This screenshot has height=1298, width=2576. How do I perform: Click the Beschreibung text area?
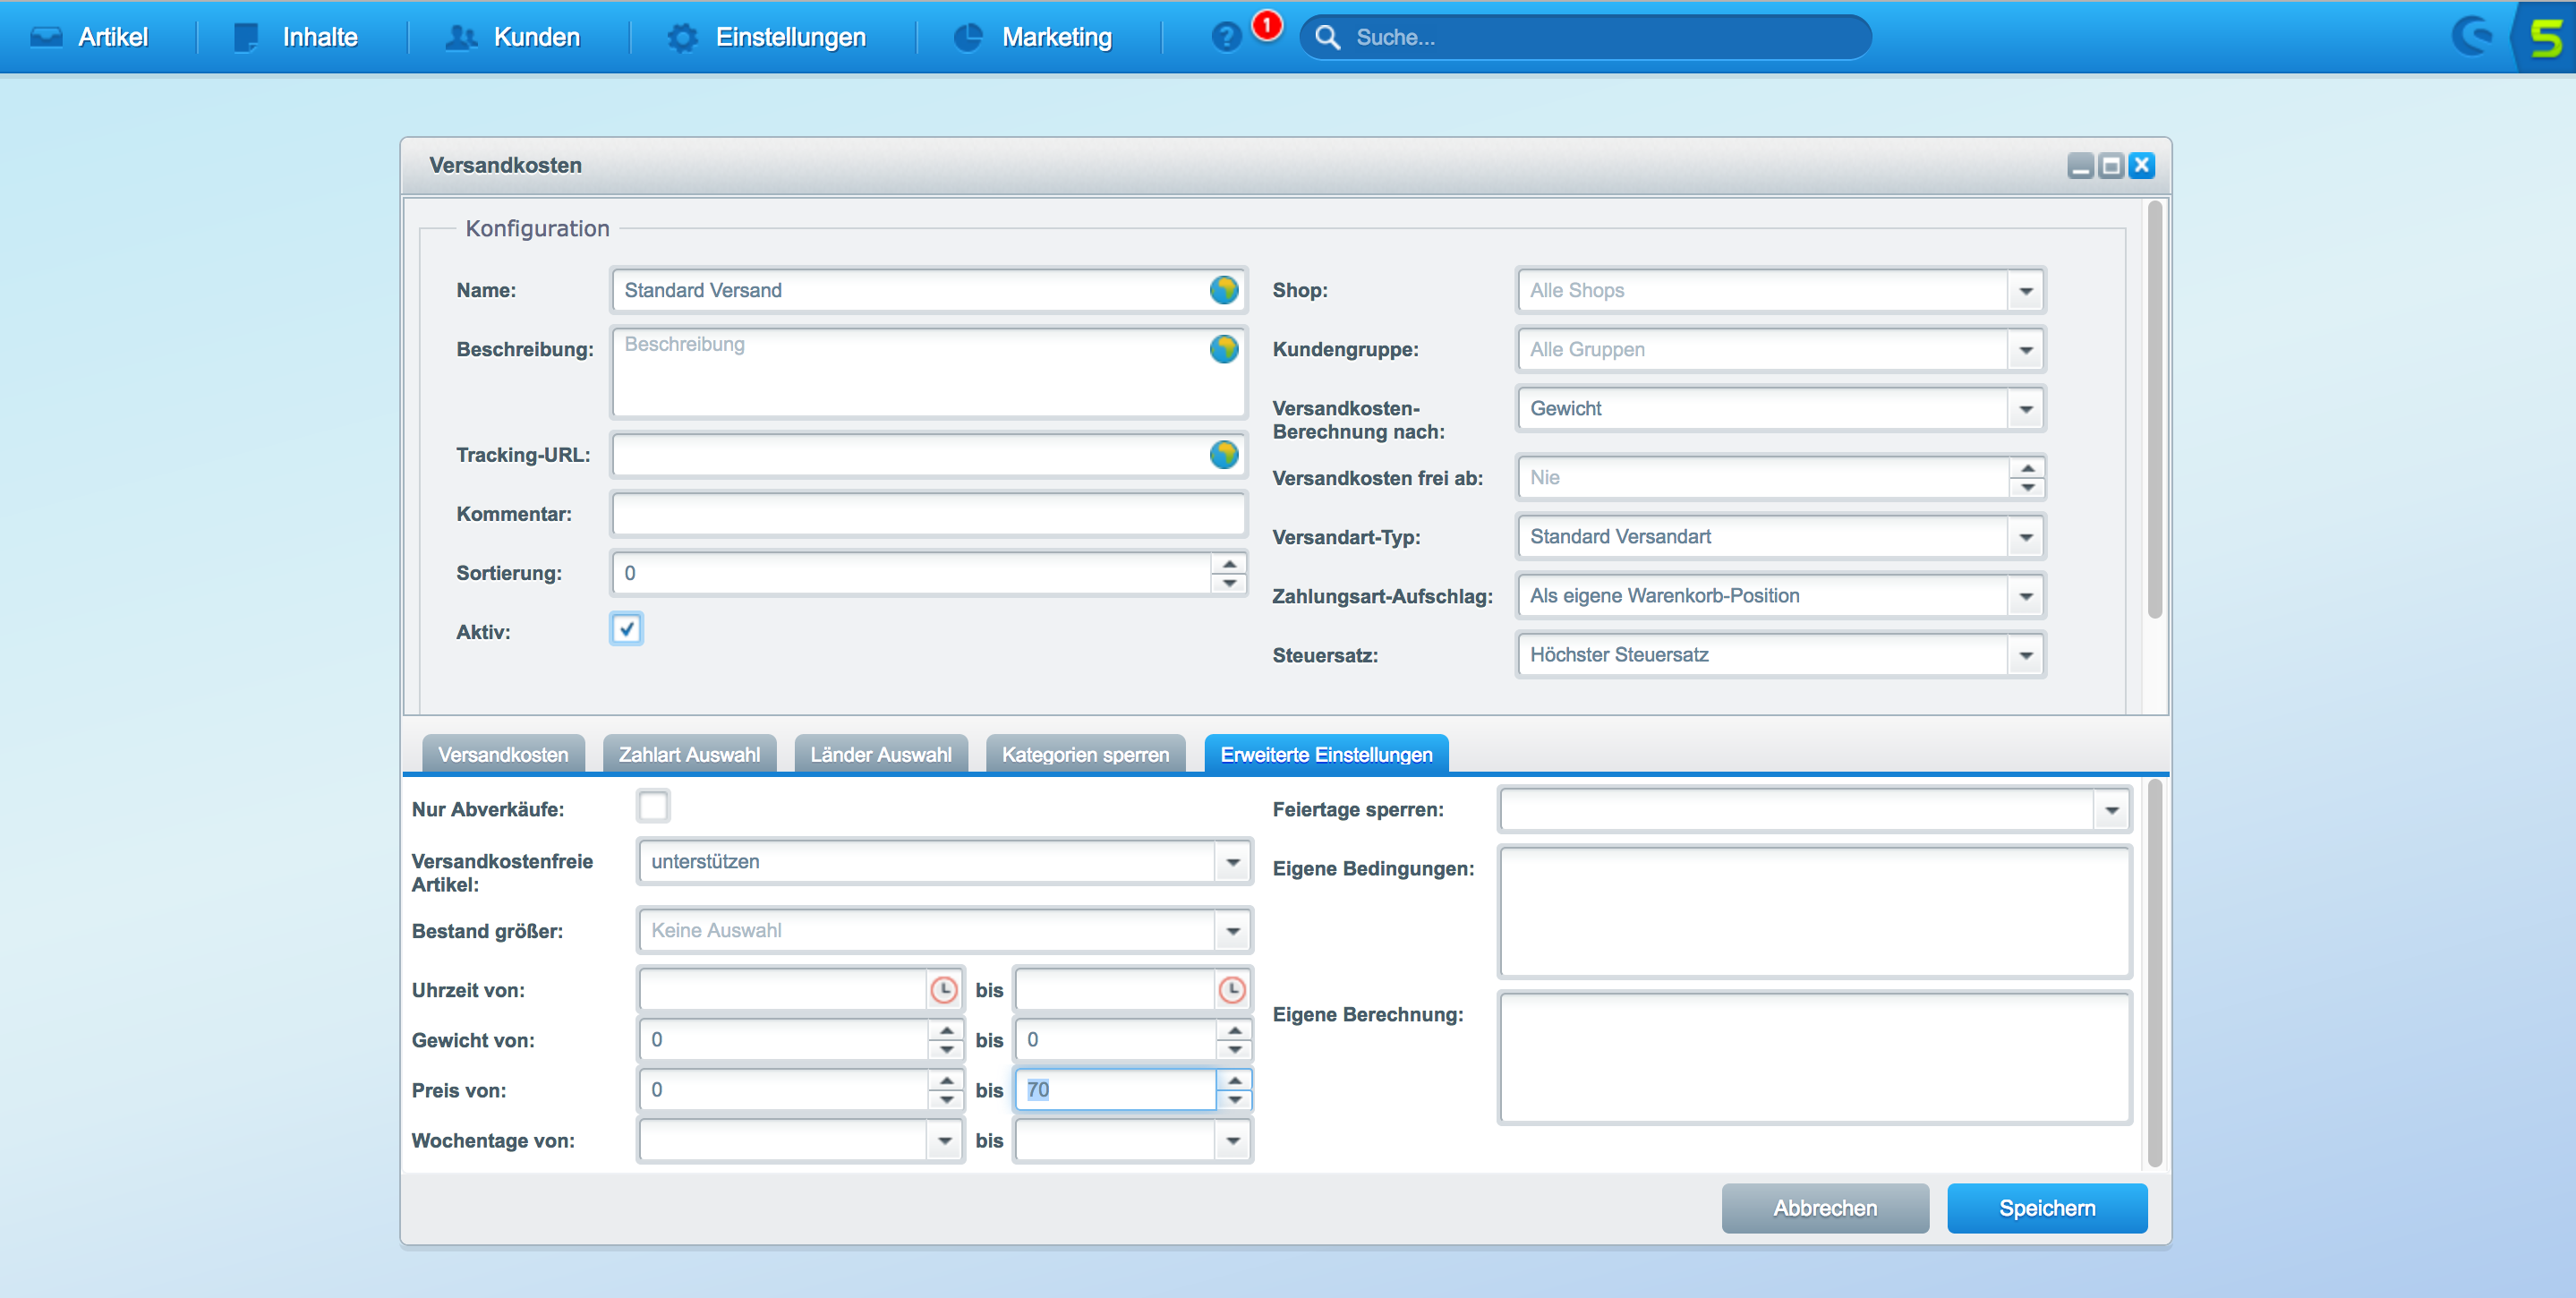coord(929,372)
